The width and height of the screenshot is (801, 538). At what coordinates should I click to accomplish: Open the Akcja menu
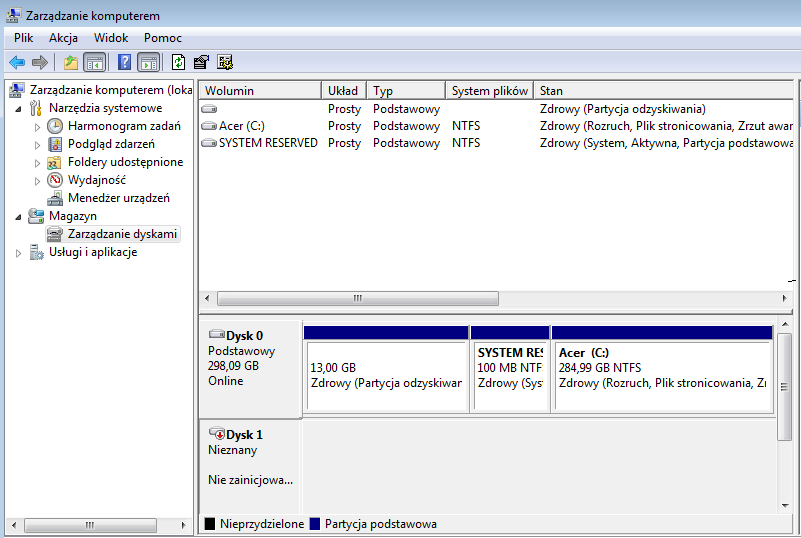63,38
